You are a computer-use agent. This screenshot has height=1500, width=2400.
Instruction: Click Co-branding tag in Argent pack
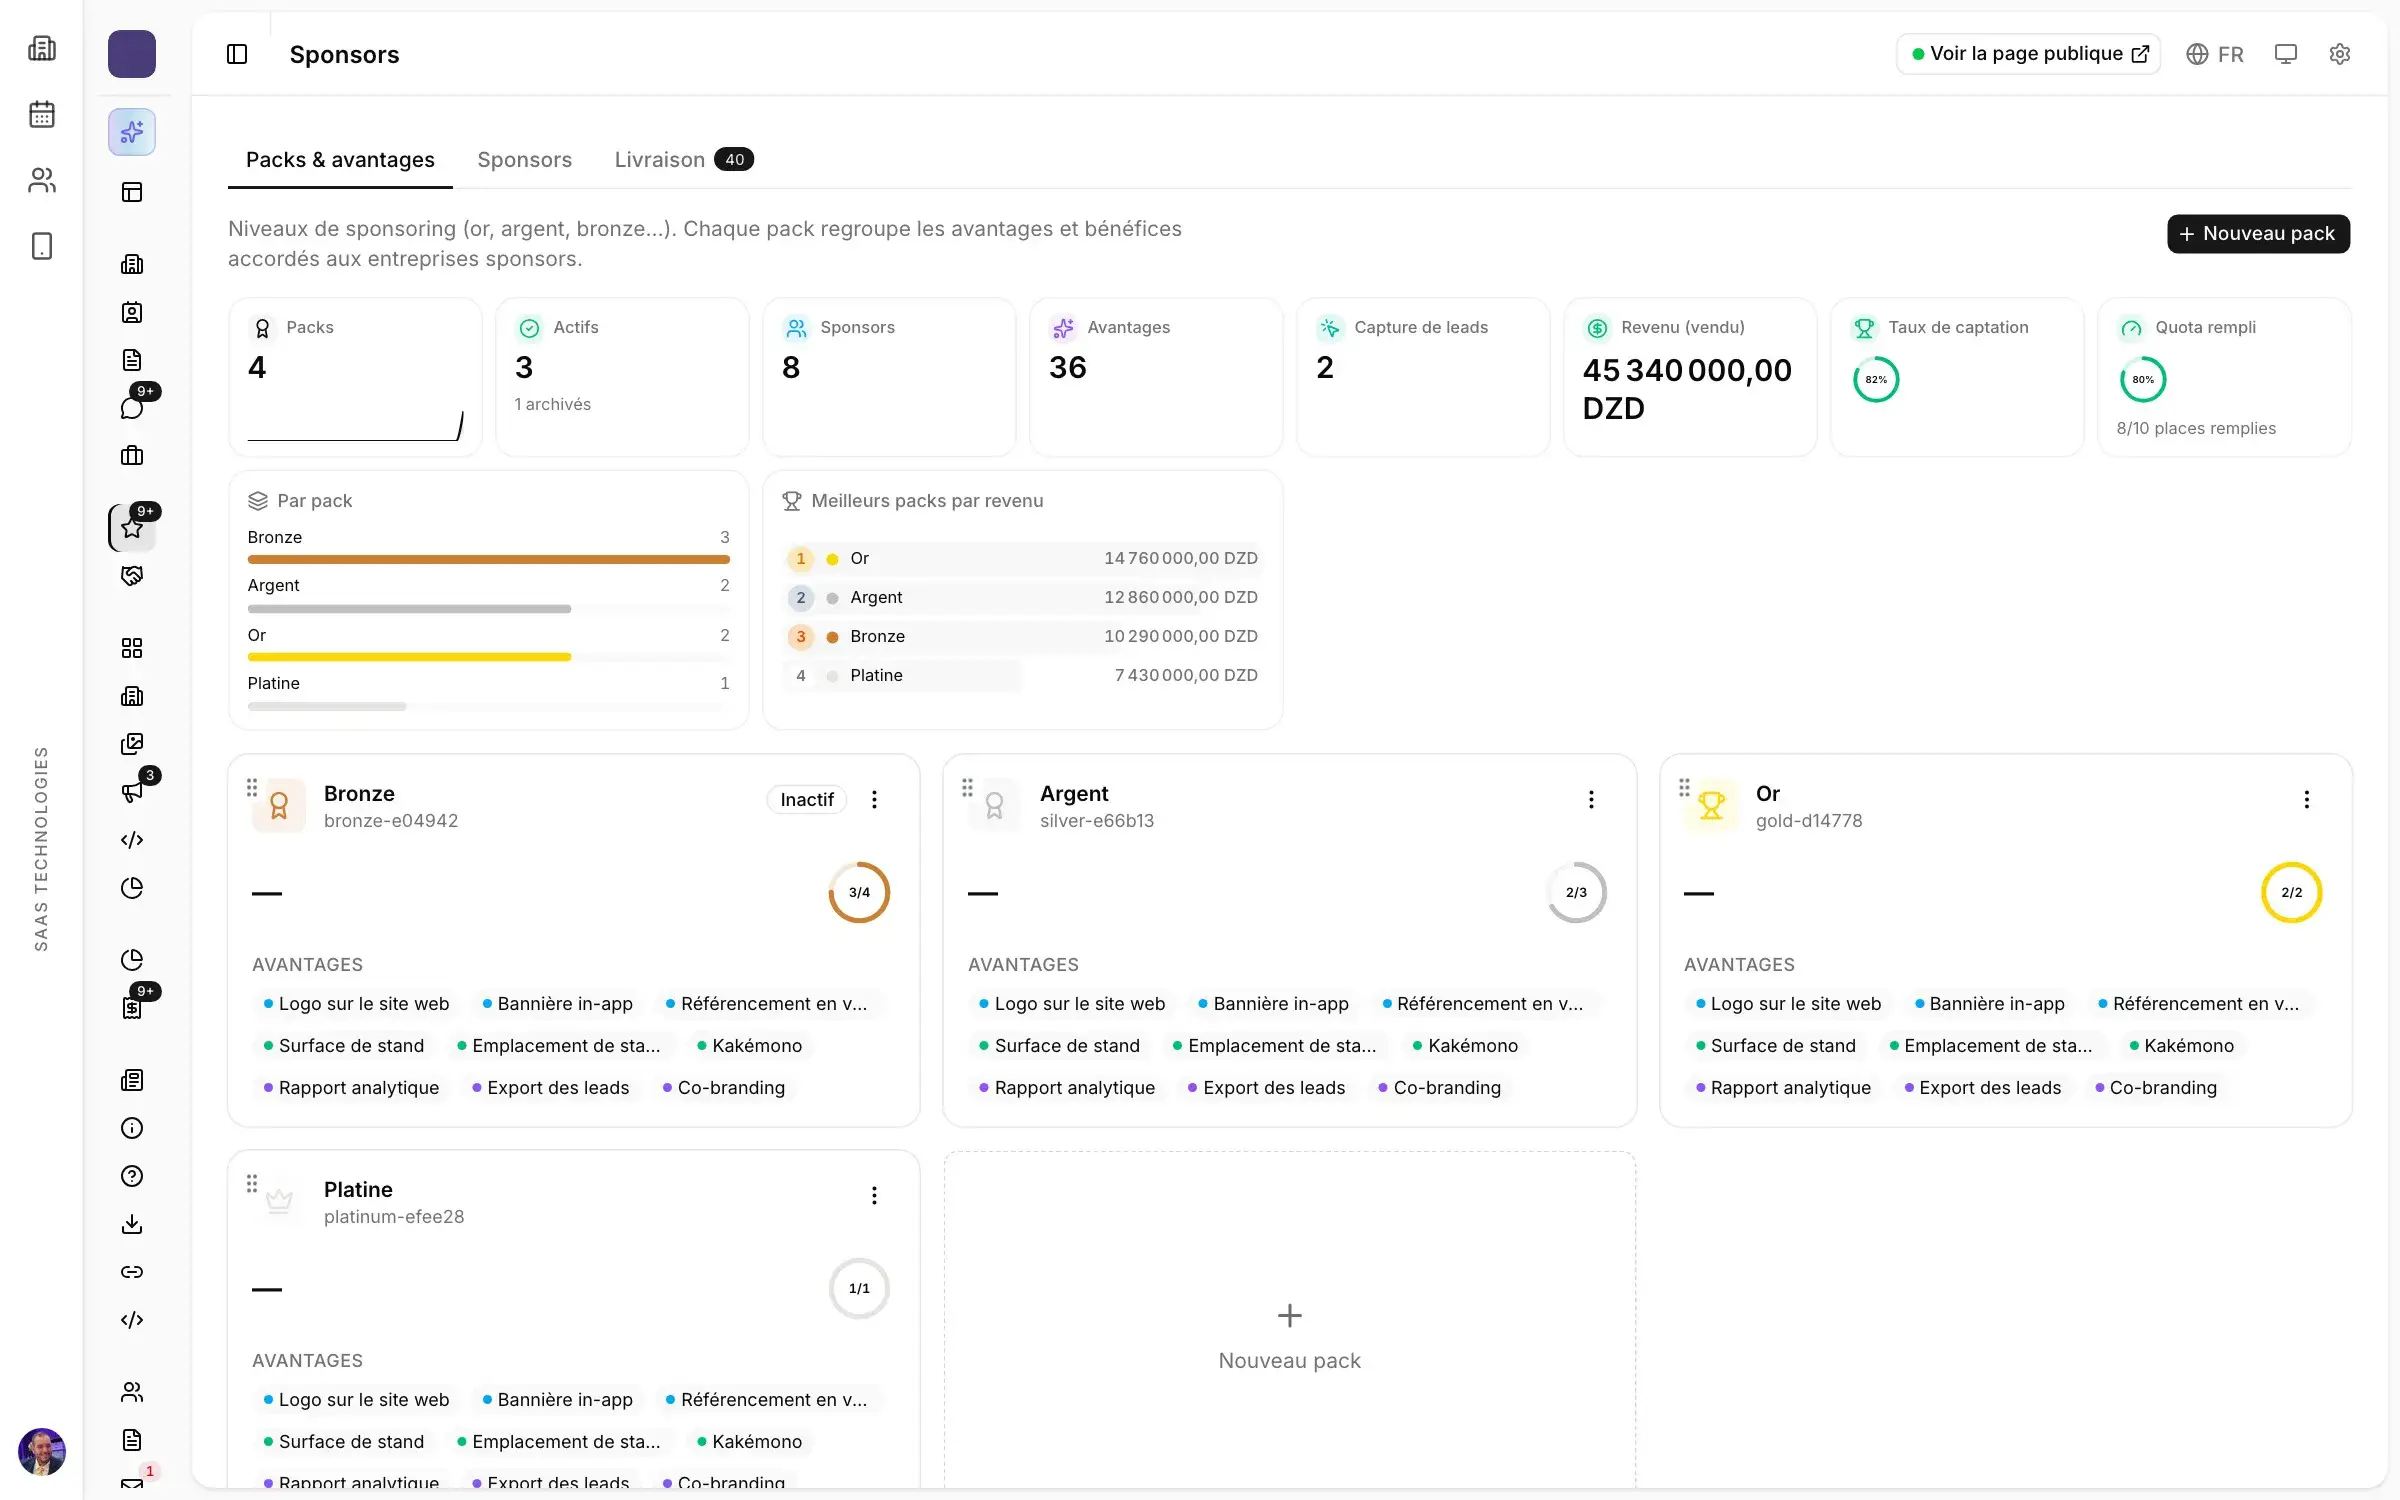click(1440, 1087)
